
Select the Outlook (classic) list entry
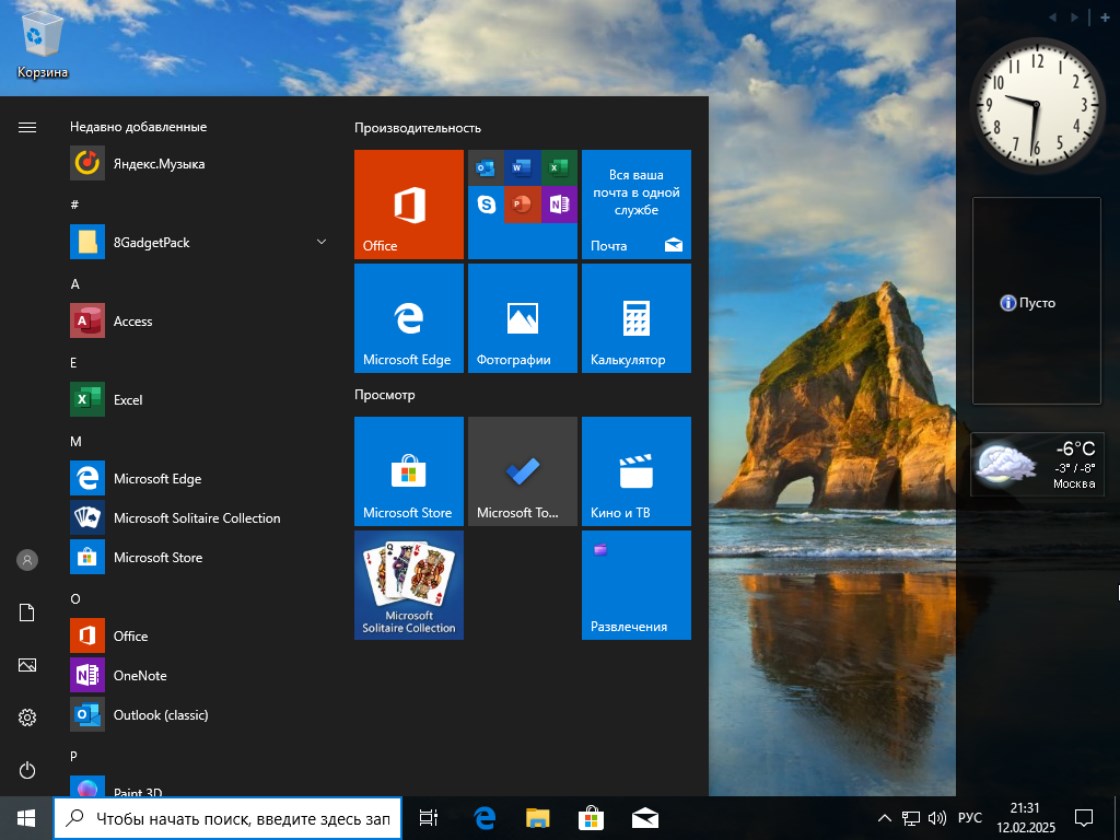pos(160,715)
